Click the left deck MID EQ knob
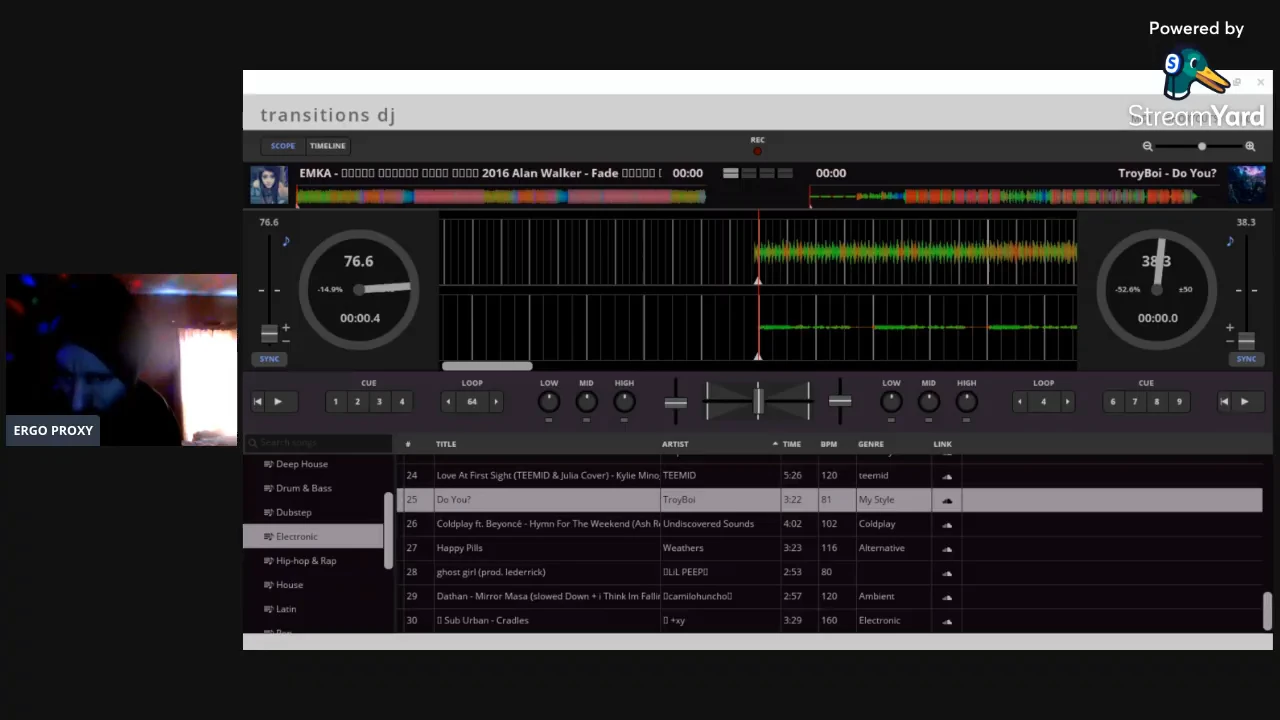 (587, 402)
